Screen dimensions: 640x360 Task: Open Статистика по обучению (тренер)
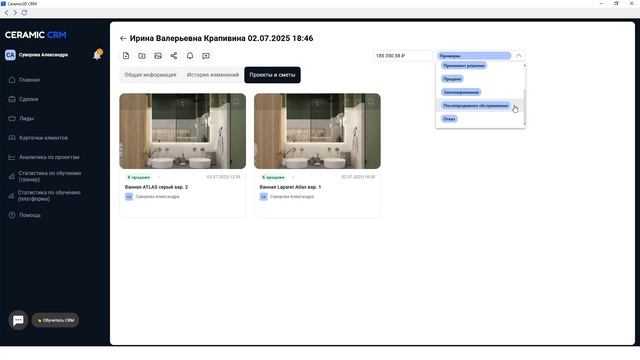pos(49,176)
